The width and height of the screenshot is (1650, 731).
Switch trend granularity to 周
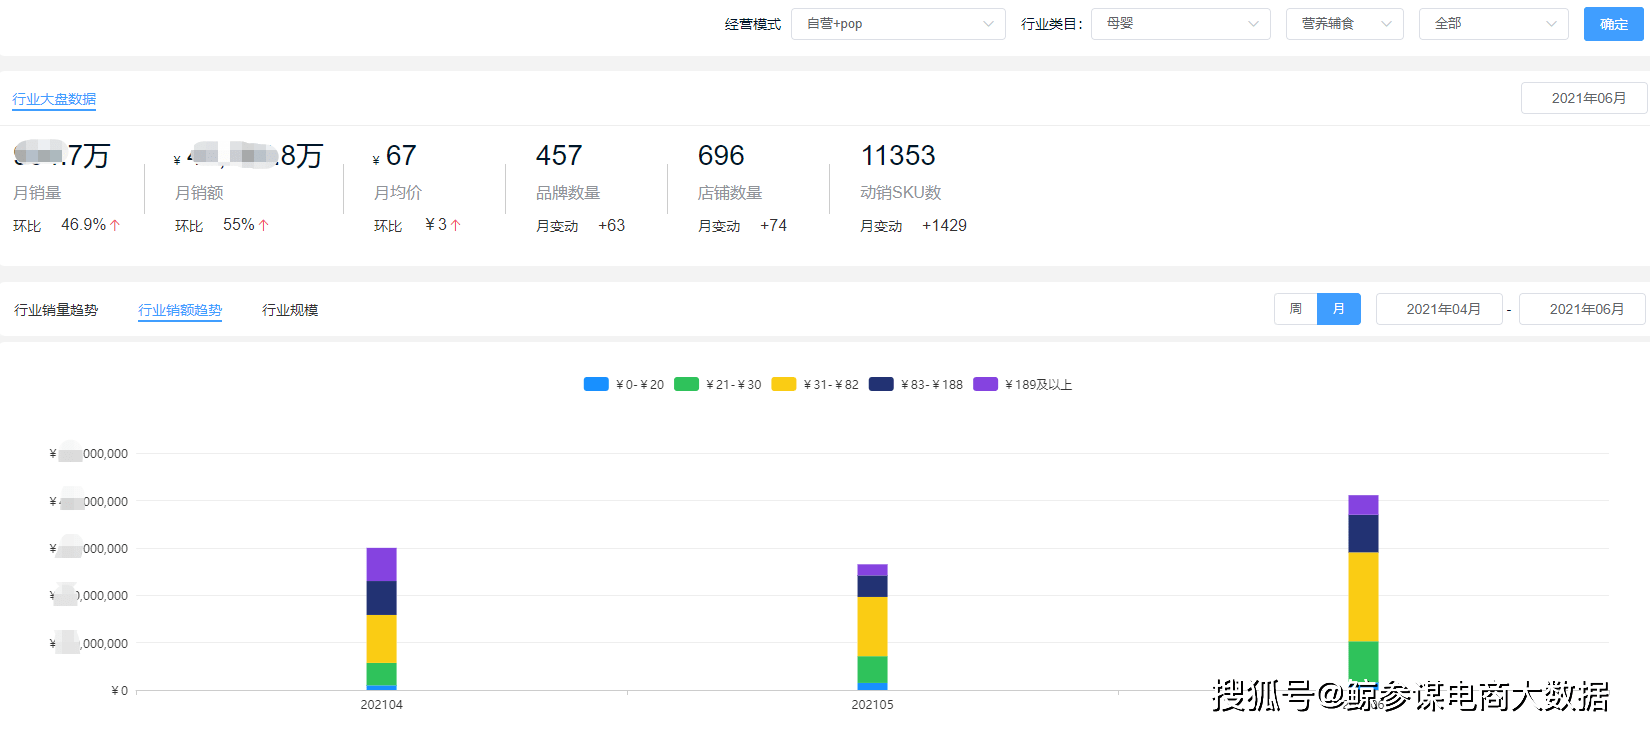(x=1296, y=309)
